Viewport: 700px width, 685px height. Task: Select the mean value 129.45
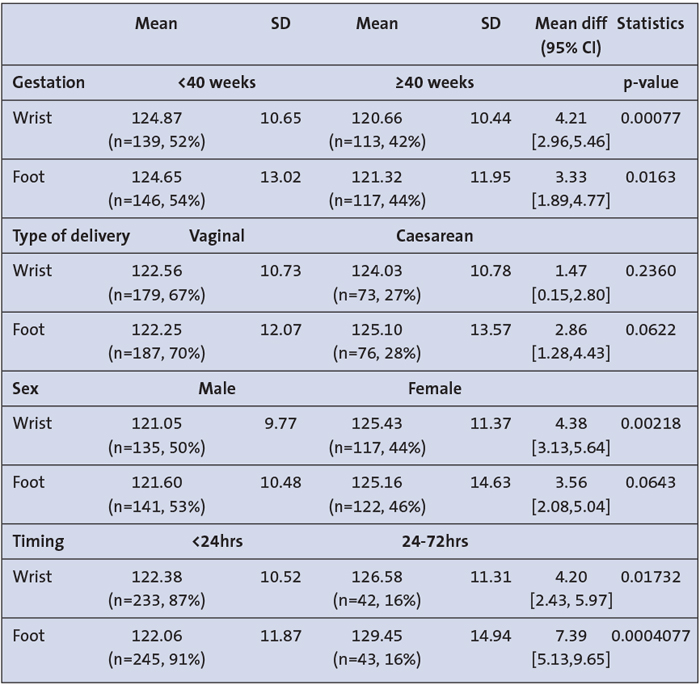[x=376, y=637]
